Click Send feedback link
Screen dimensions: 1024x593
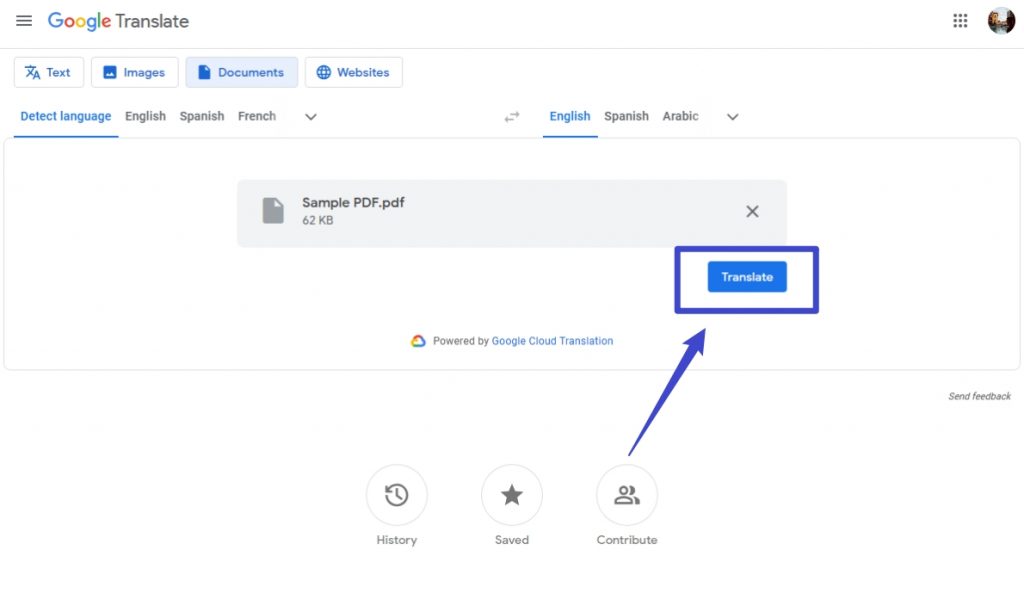click(x=979, y=396)
